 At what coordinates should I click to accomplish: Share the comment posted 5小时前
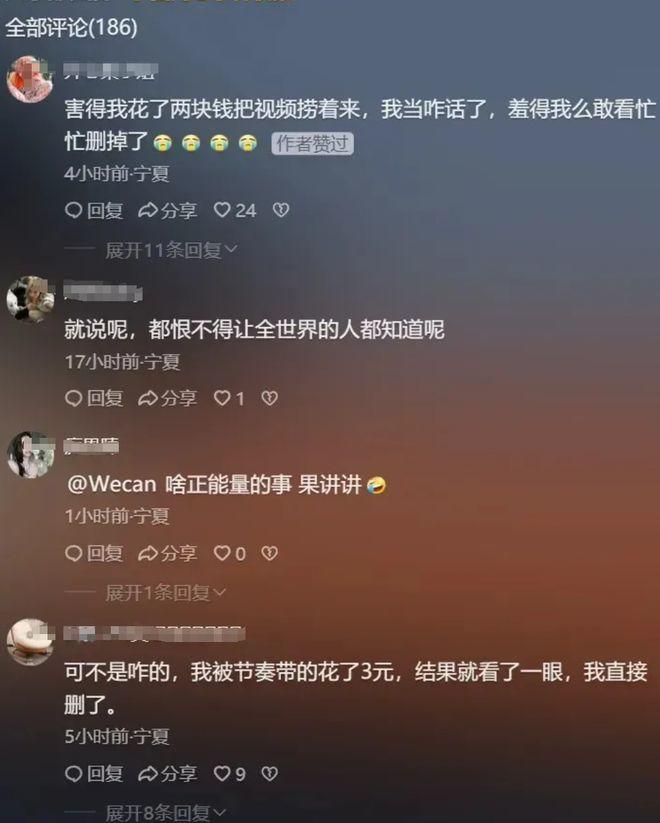click(167, 773)
